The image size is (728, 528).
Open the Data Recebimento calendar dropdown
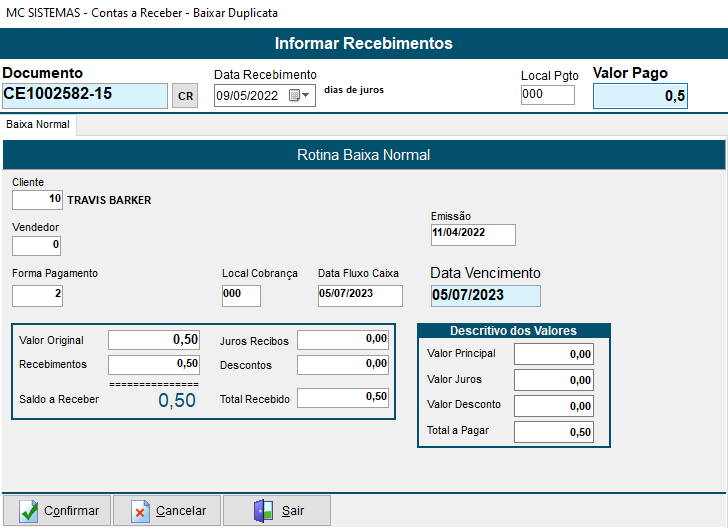[300, 96]
